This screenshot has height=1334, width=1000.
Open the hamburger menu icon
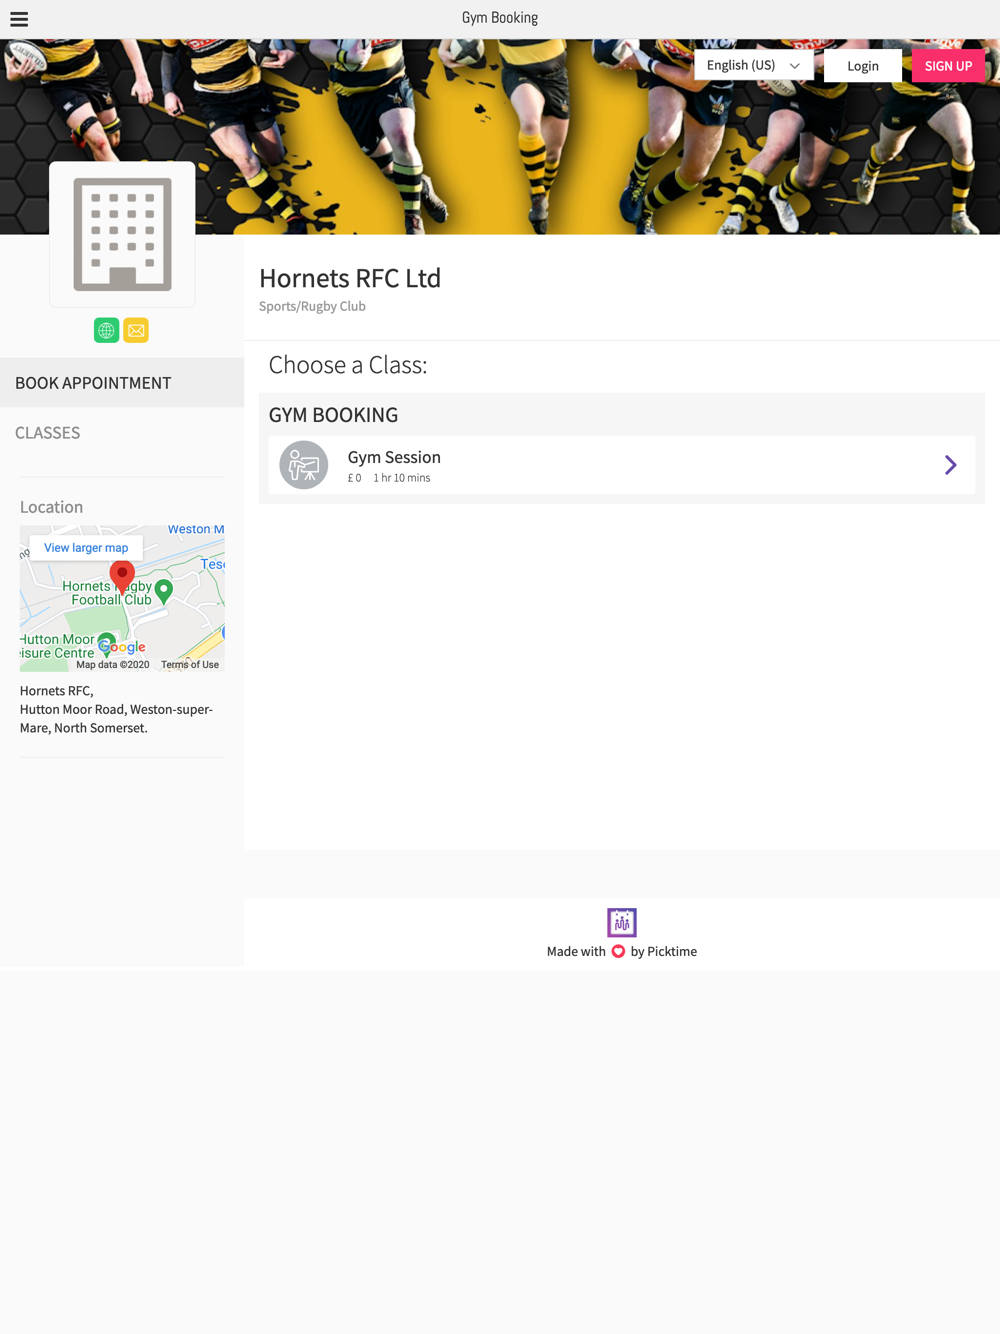pos(19,19)
